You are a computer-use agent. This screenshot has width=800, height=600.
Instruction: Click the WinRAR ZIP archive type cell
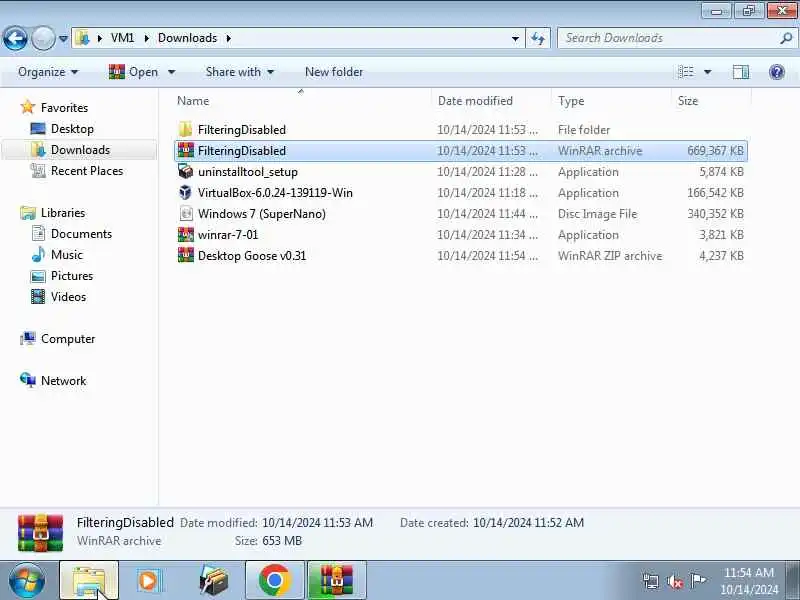tap(610, 256)
